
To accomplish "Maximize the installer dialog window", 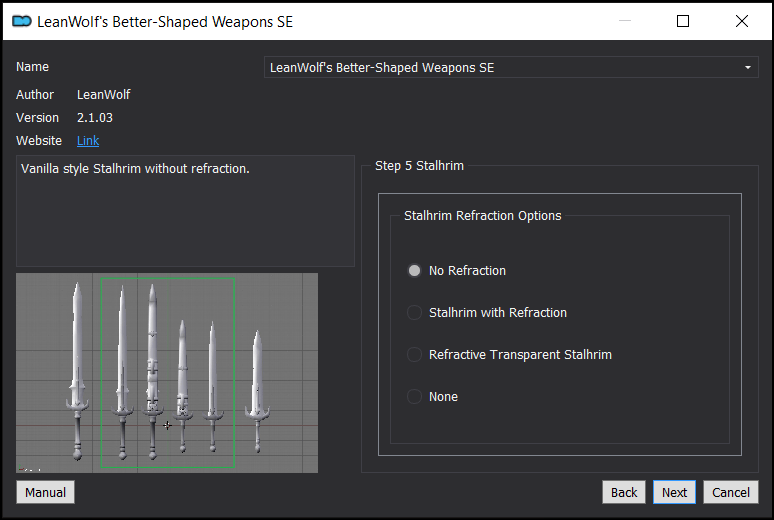I will click(x=683, y=21).
